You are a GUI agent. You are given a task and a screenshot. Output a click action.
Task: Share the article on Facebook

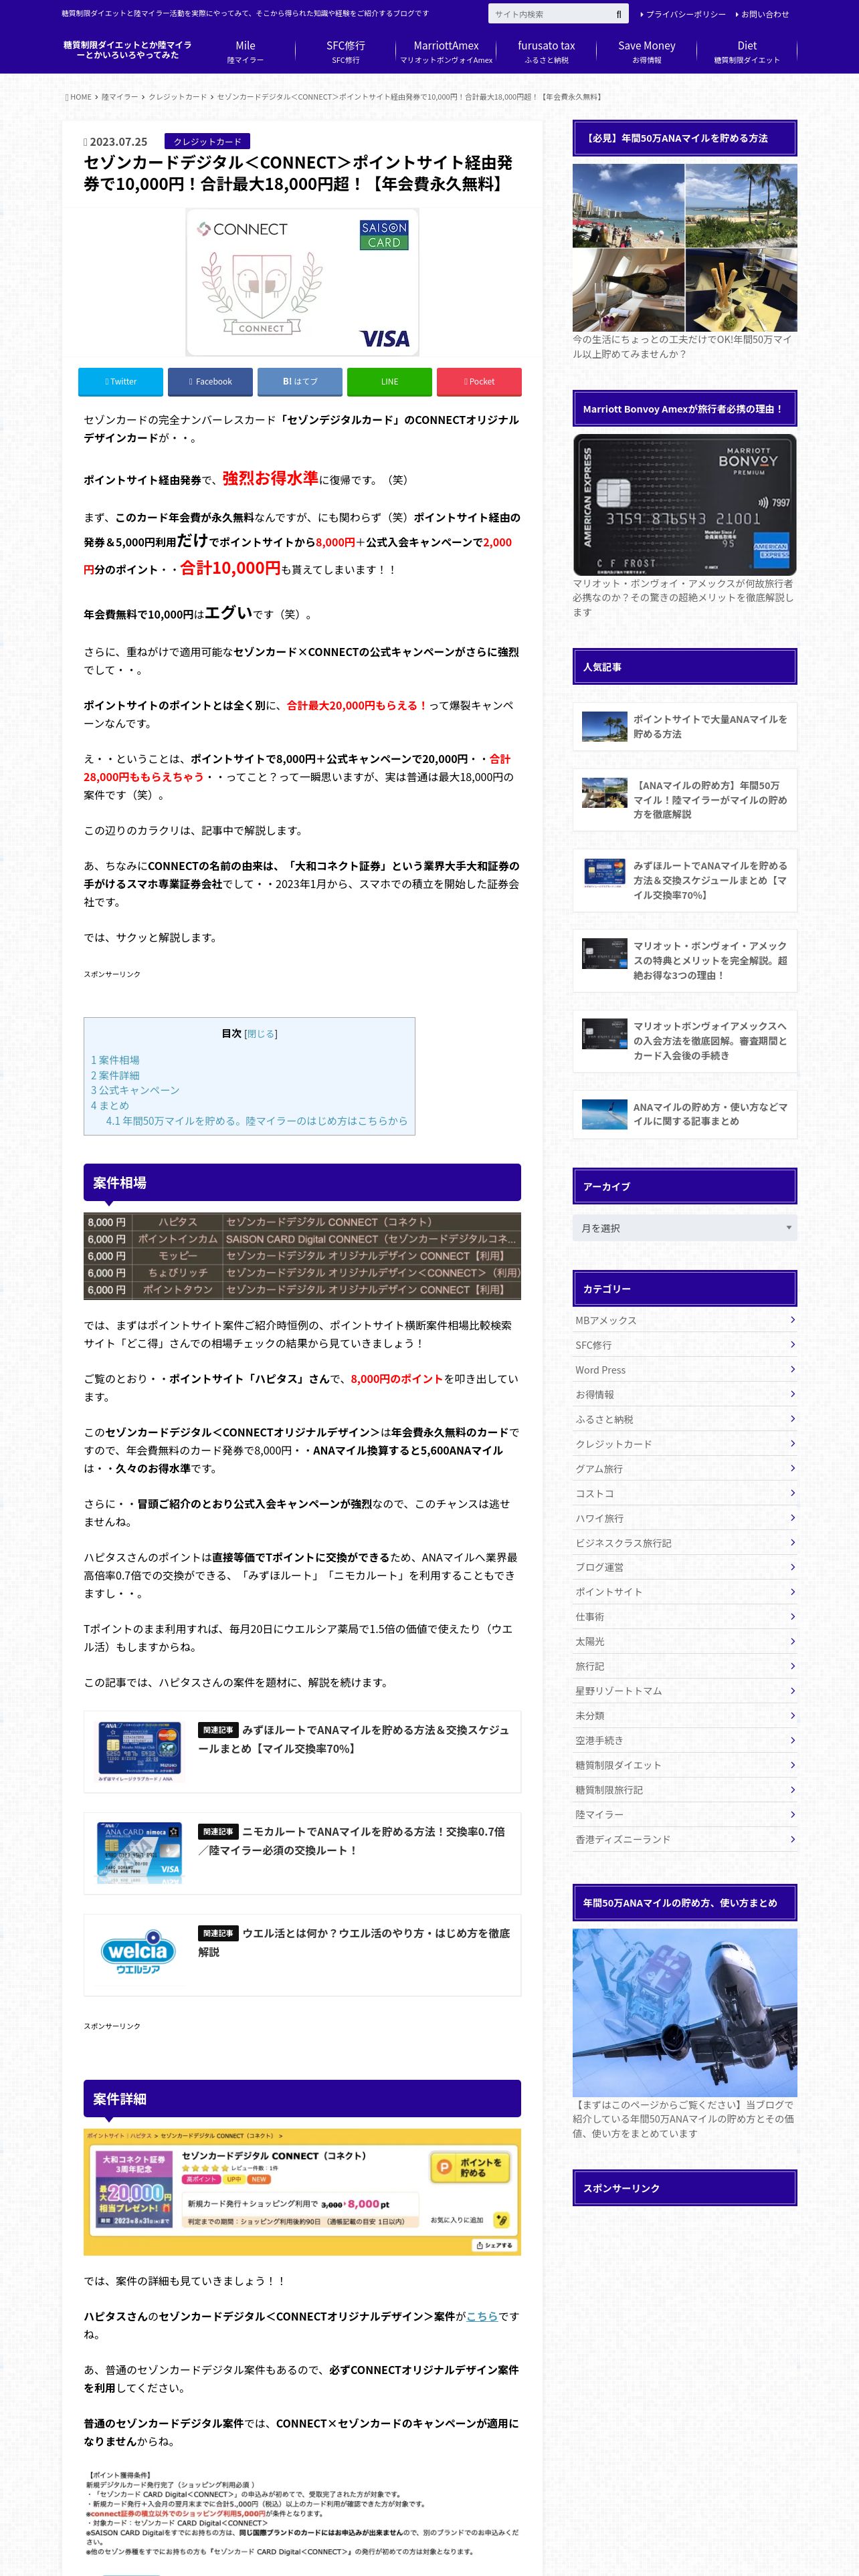pyautogui.click(x=210, y=381)
